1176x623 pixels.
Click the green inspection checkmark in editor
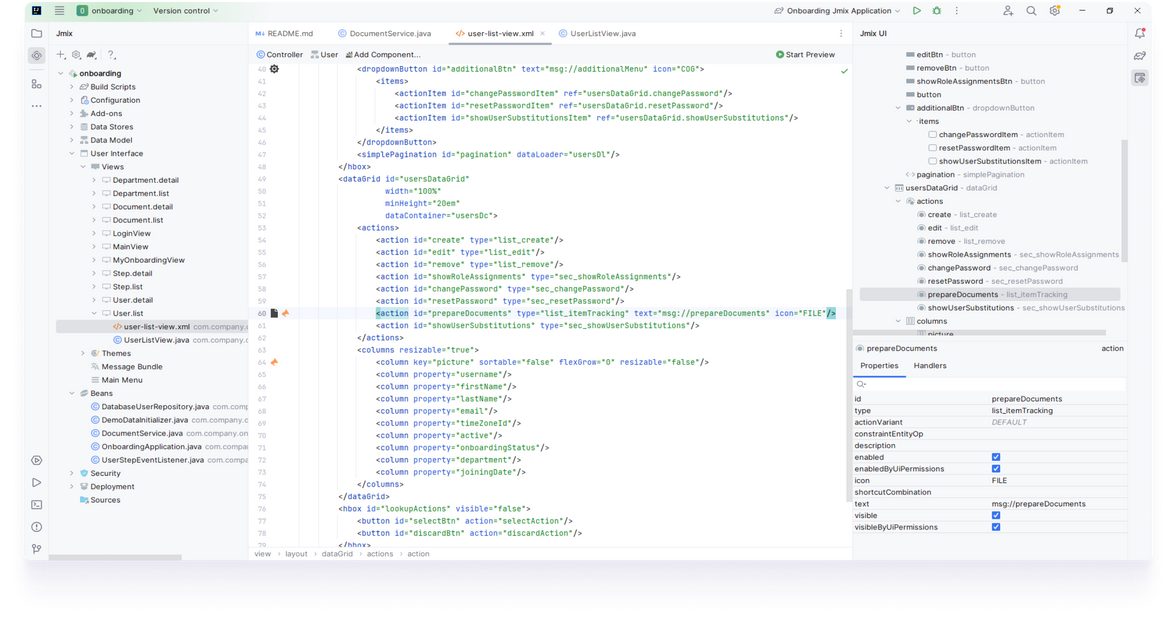point(844,71)
